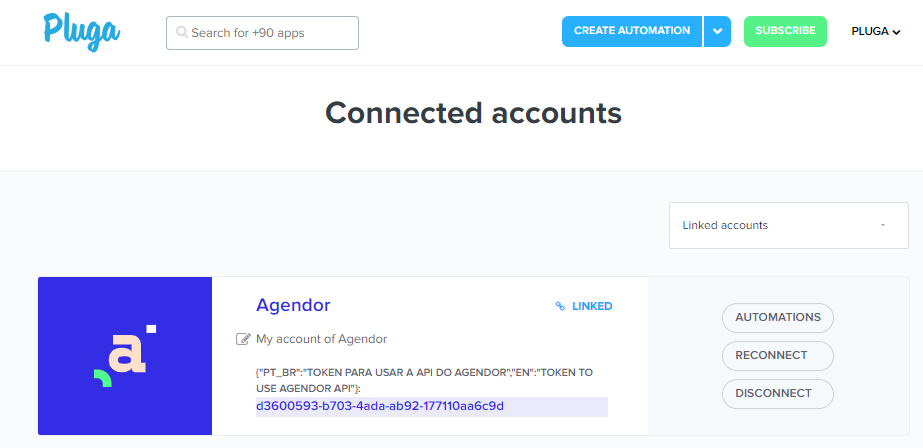923x448 pixels.
Task: Click the Create Automation button
Action: (631, 31)
